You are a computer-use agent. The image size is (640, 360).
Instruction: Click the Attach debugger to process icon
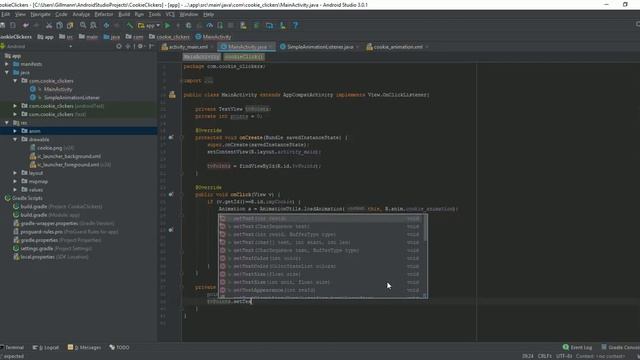pos(220,25)
